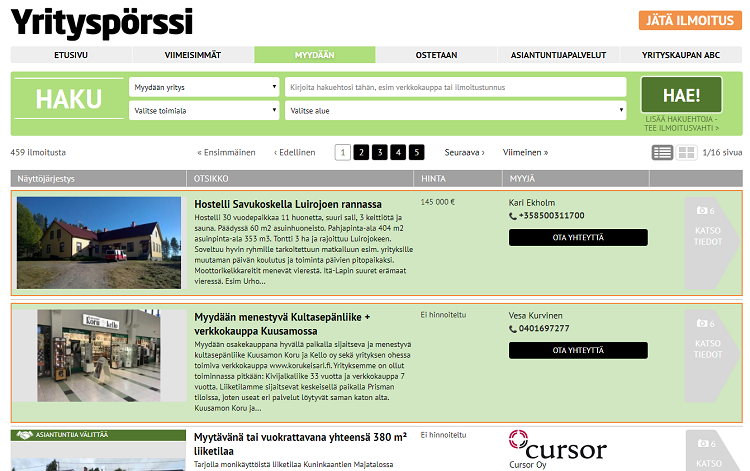Click Vesa Kurvinen's phone number

[x=545, y=328]
